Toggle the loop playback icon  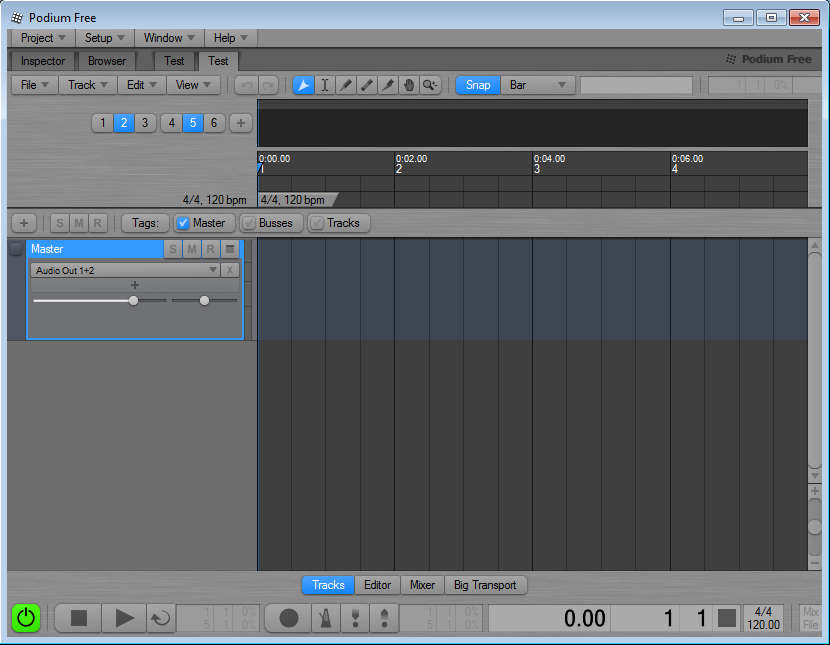(x=160, y=618)
